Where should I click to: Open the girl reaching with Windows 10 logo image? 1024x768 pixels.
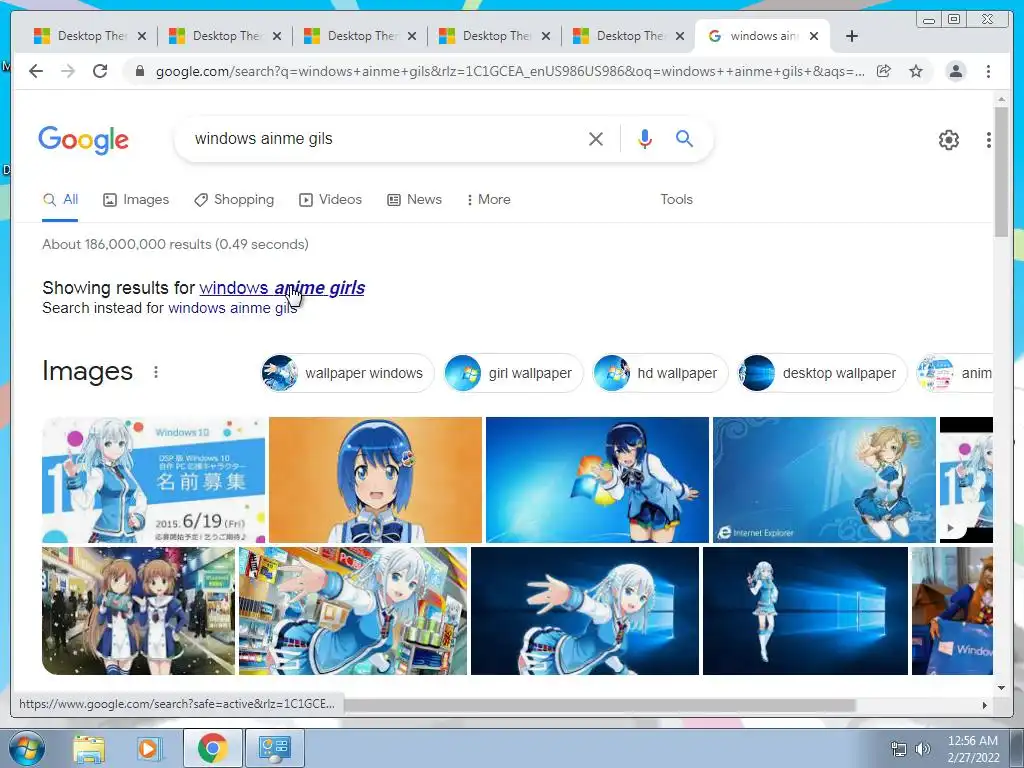pos(585,611)
